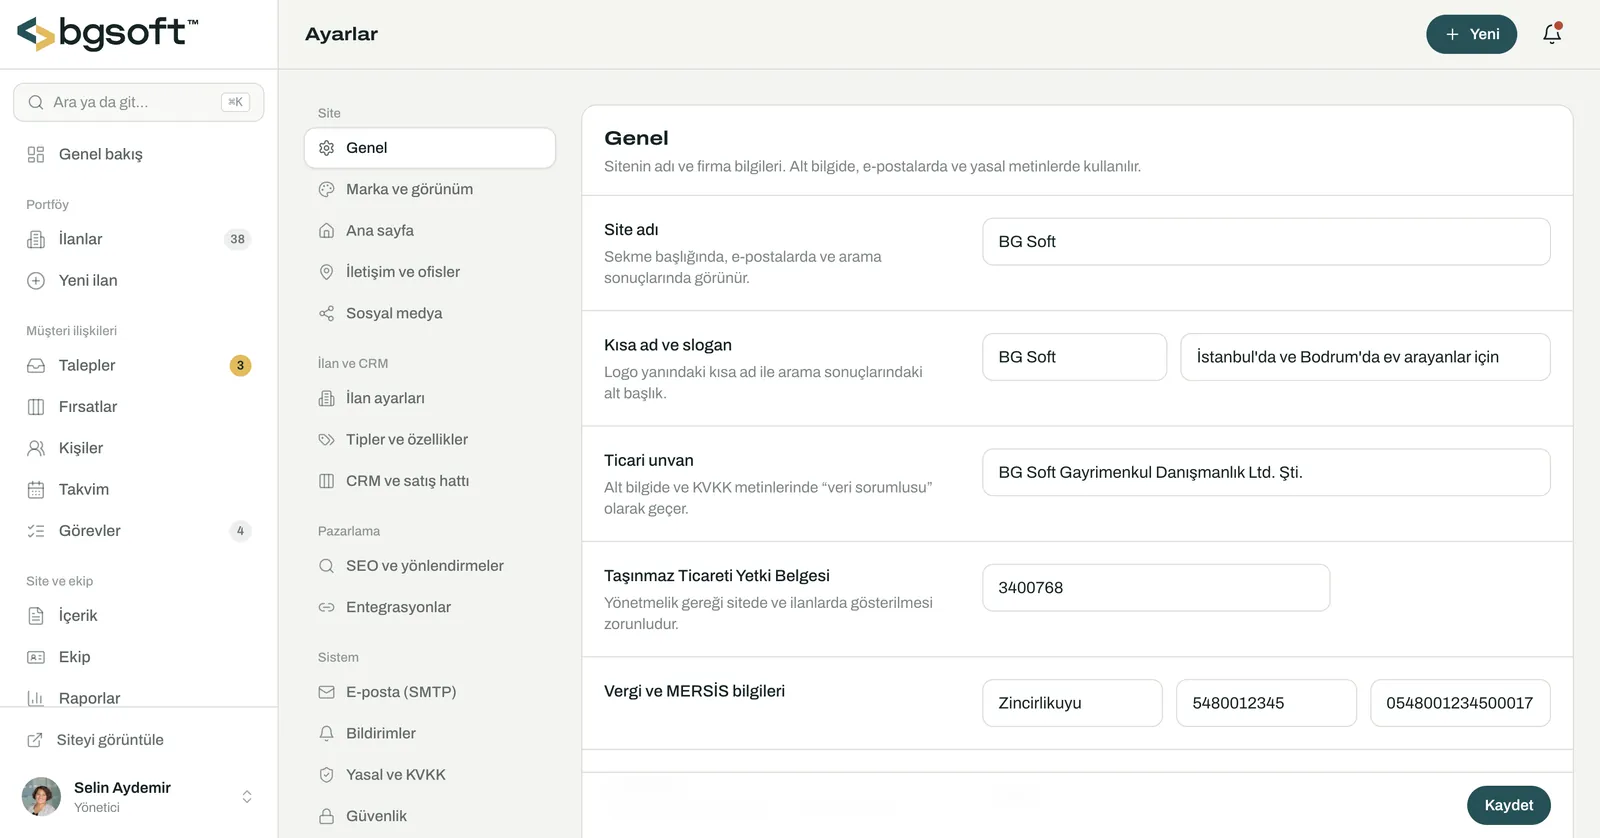Click the Vergi ve MERSİS bilgileri label
1600x838 pixels.
click(694, 691)
